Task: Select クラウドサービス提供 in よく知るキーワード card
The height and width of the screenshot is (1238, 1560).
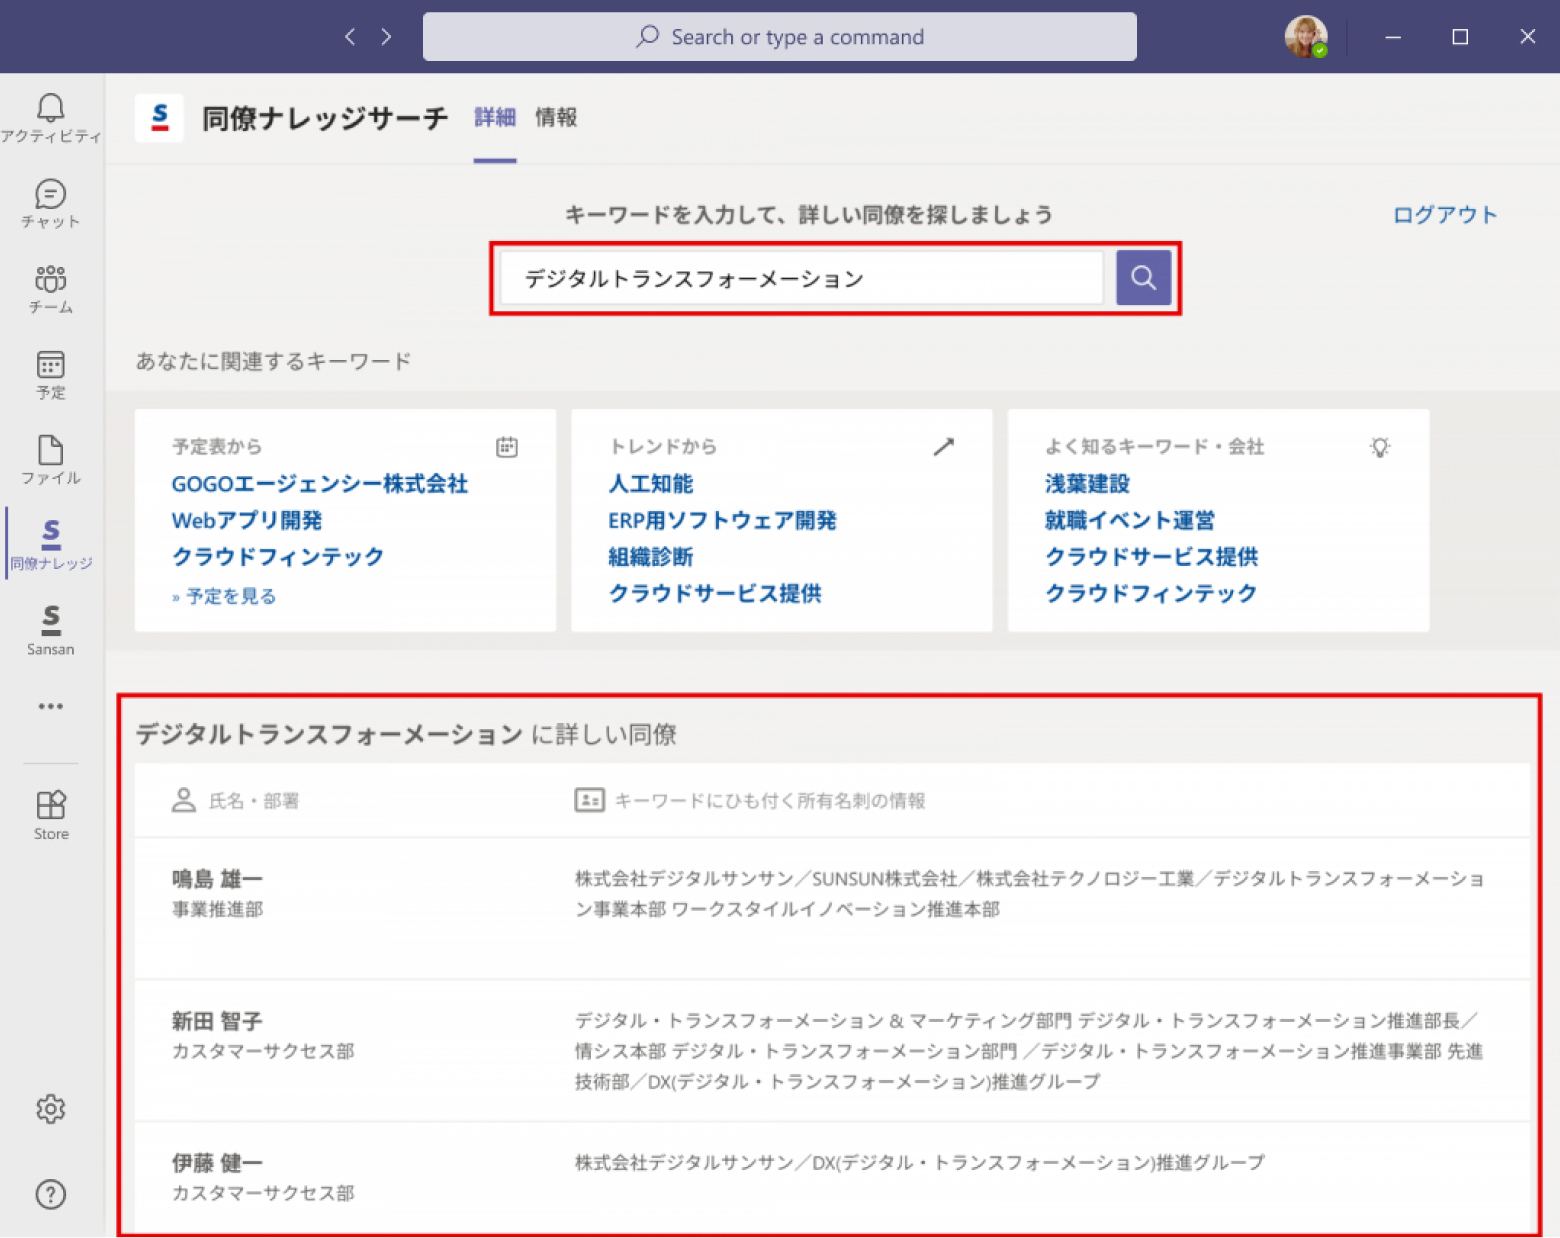Action: point(1151,557)
